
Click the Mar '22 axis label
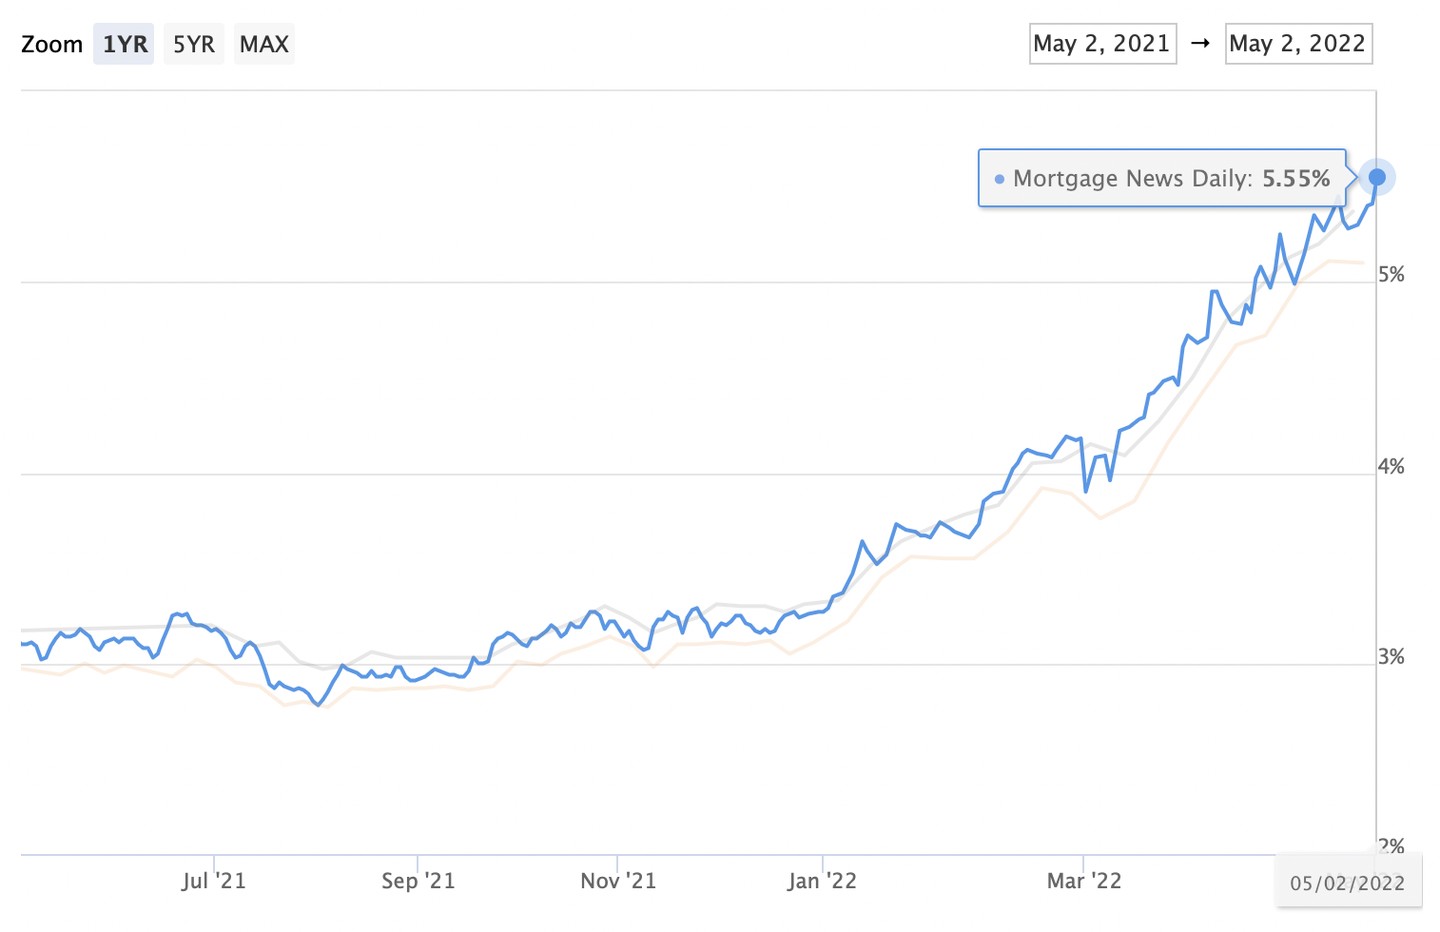(x=1084, y=881)
